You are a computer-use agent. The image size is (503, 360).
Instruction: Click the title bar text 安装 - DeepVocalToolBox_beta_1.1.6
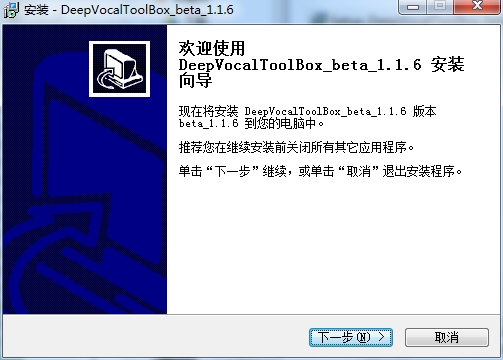pos(129,10)
